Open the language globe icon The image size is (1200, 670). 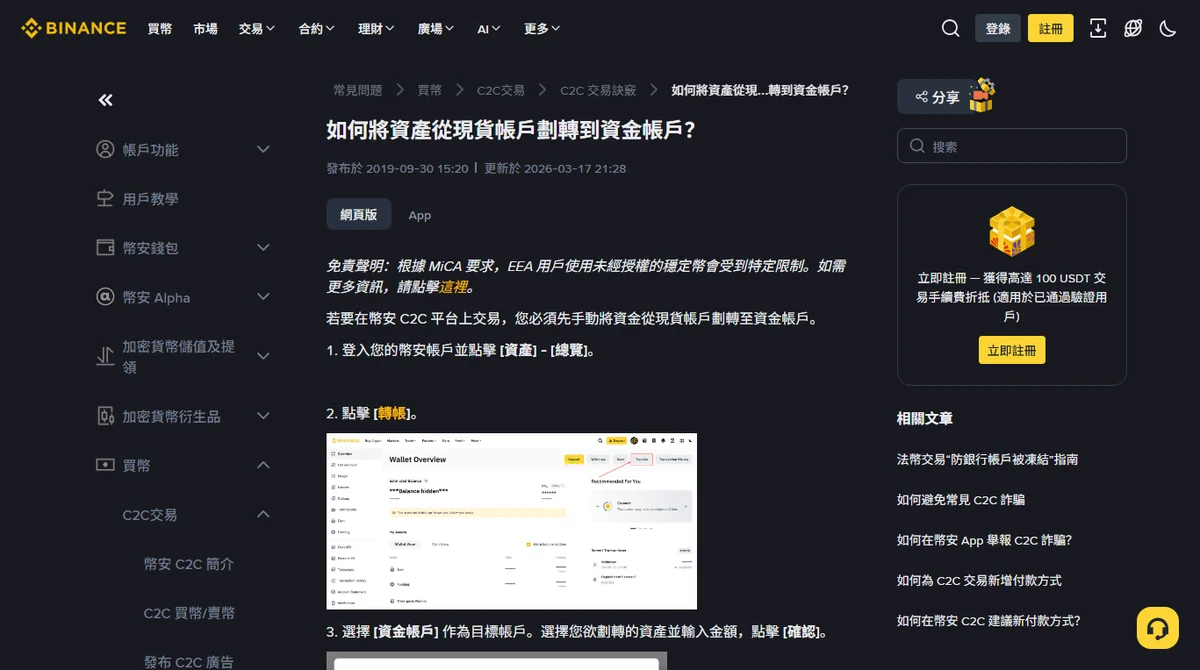click(x=1133, y=28)
